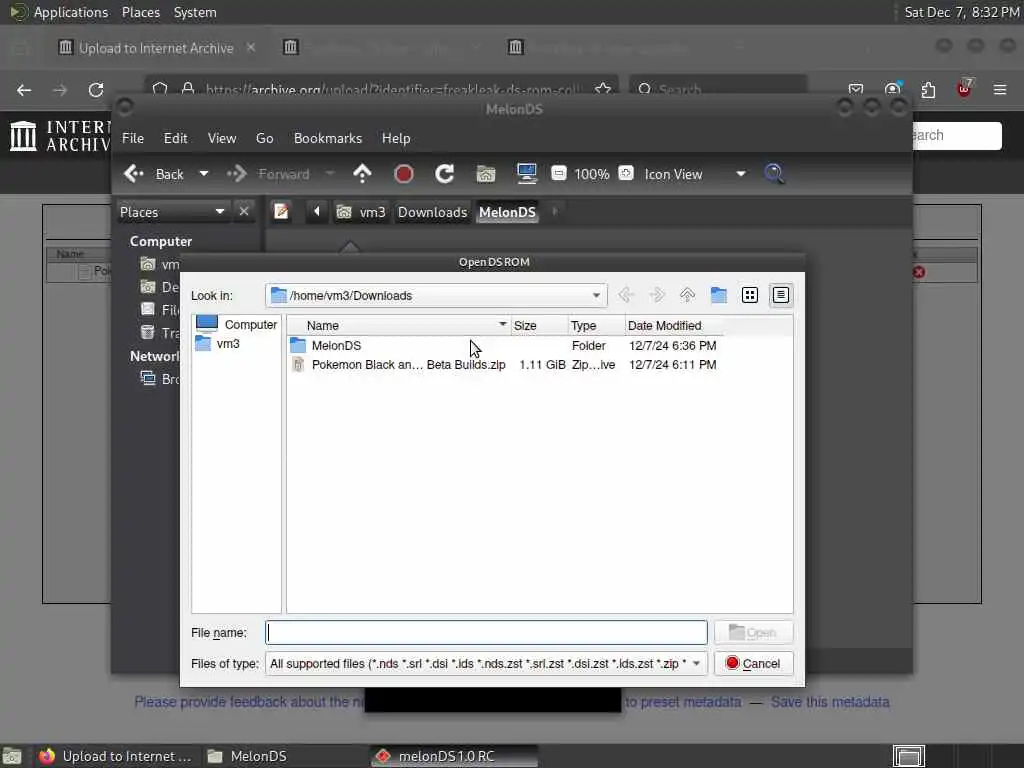Go up one folder in file manager
Viewport: 1024px width, 768px height.
point(362,174)
